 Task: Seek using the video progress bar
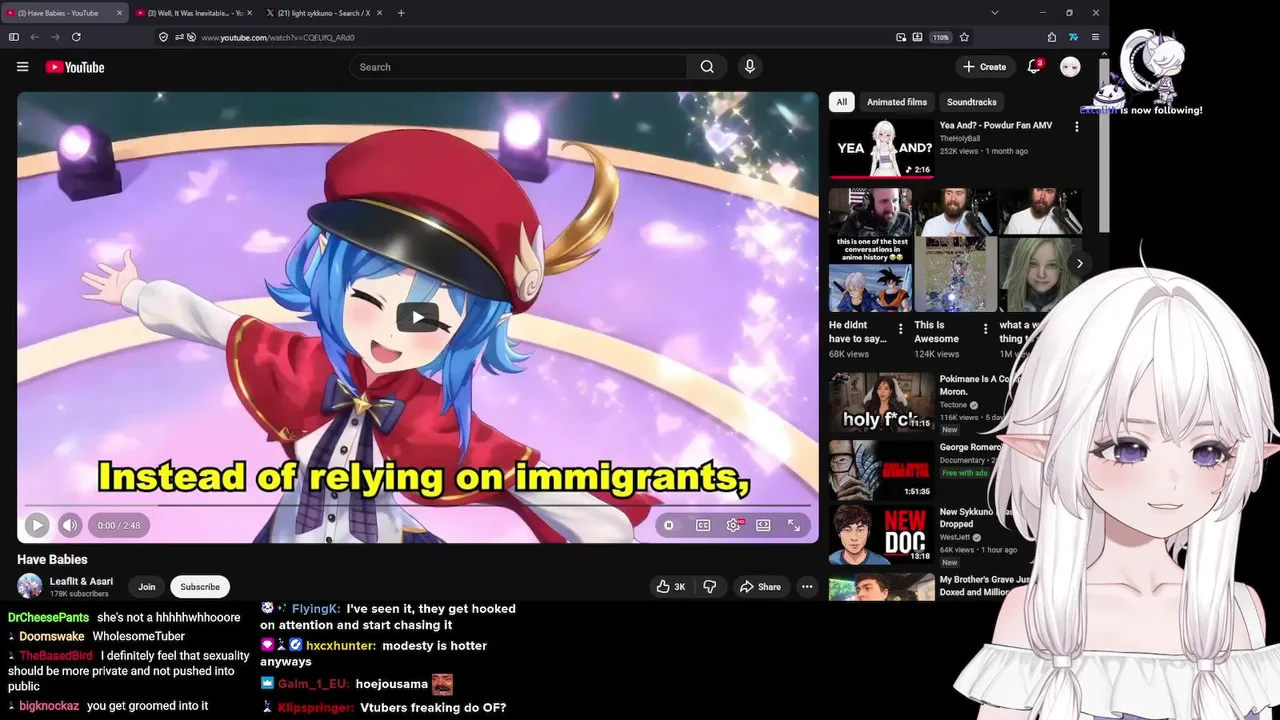click(x=418, y=505)
